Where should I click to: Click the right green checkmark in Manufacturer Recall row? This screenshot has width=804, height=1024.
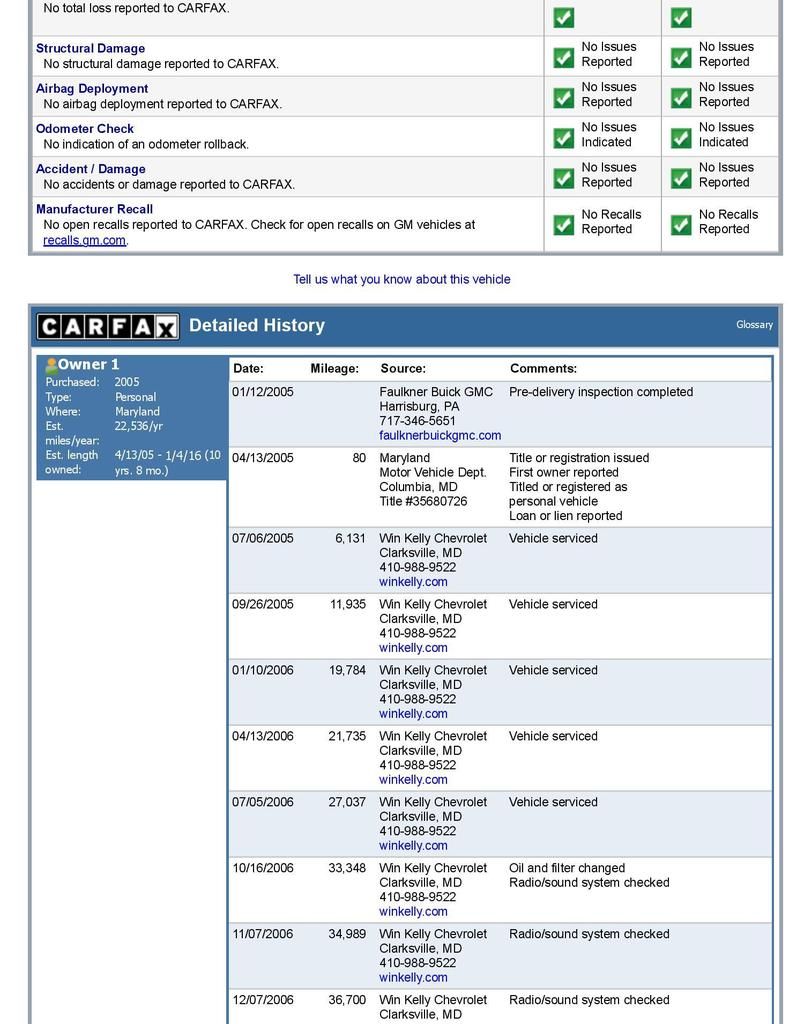(681, 225)
